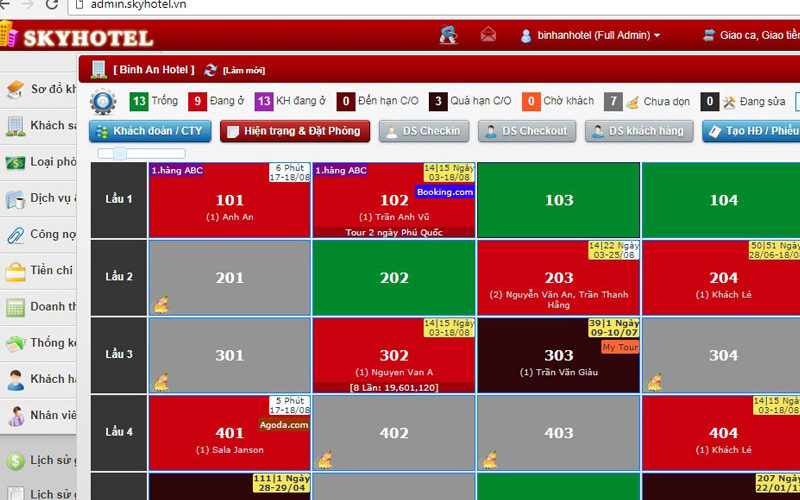800x500 pixels.
Task: Click the Bình An Hotel building icon
Action: (x=99, y=70)
